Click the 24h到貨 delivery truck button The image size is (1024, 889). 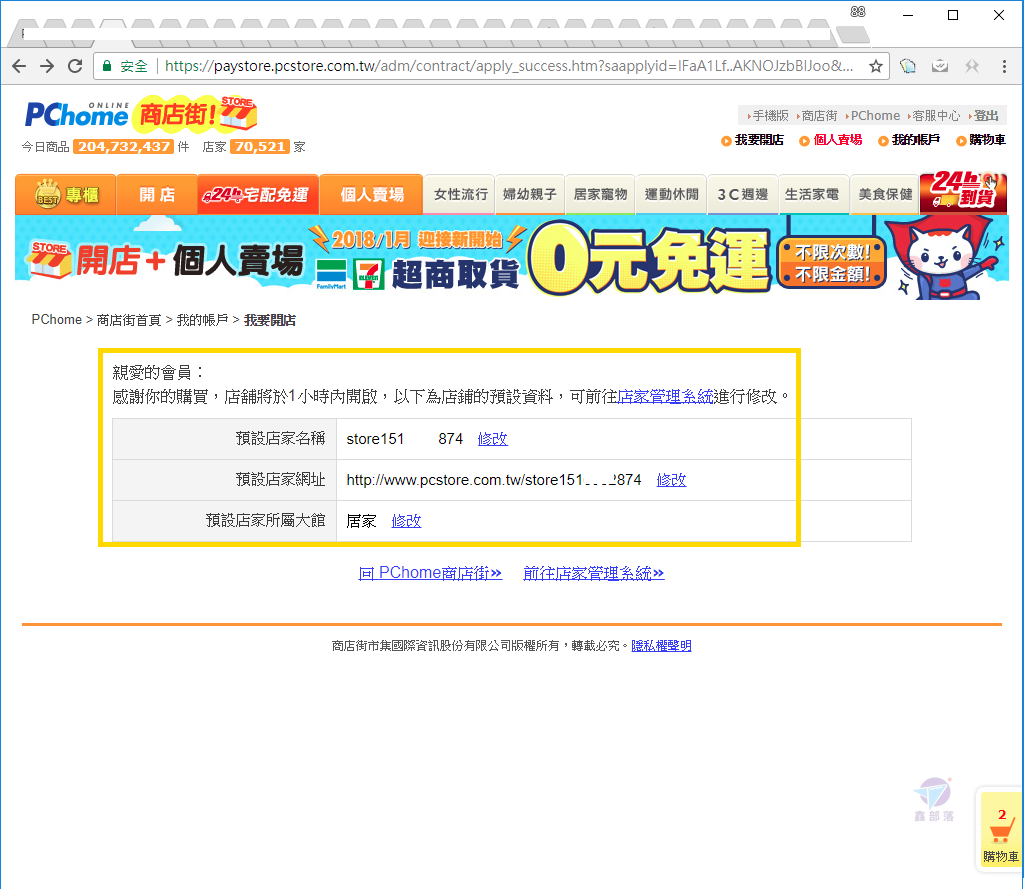point(963,191)
